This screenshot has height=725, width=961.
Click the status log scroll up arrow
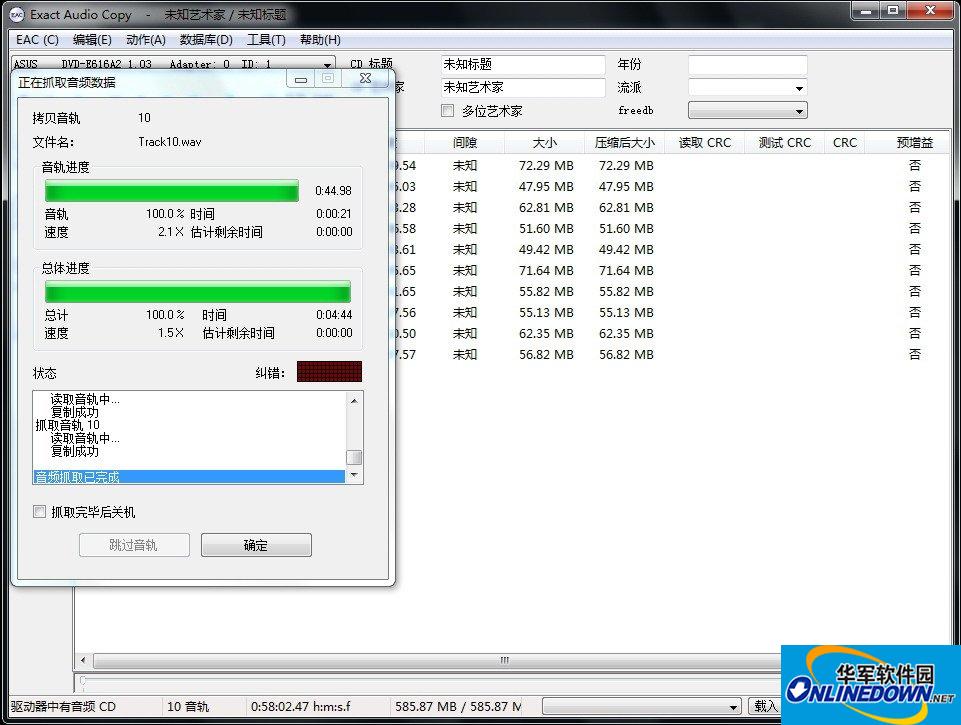pos(354,400)
